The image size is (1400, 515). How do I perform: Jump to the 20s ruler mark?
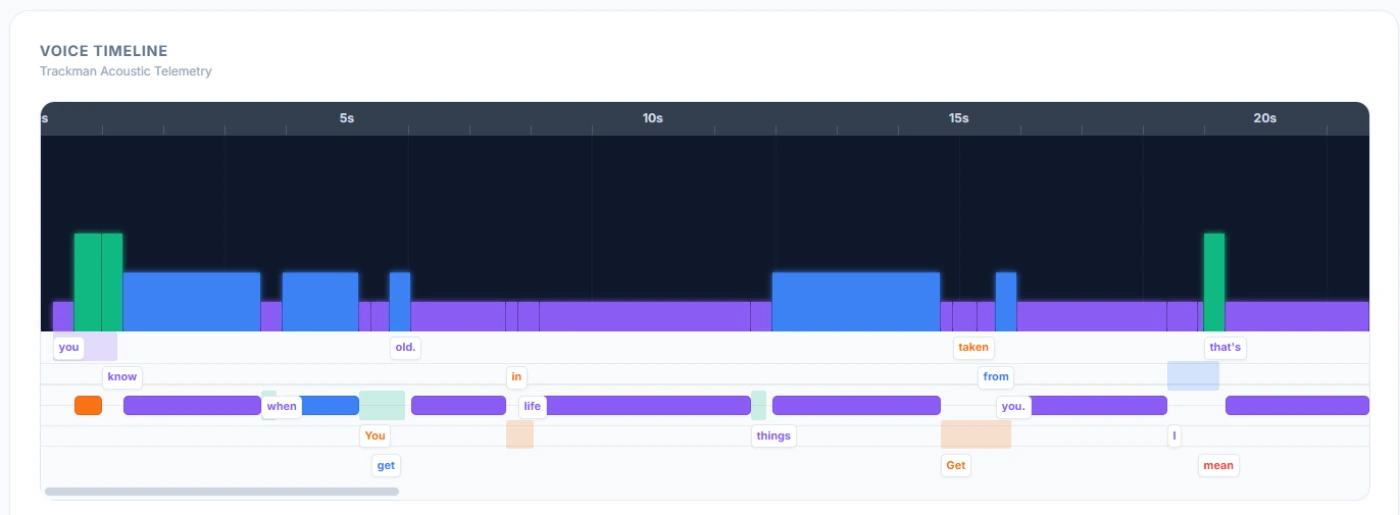[x=1265, y=118]
